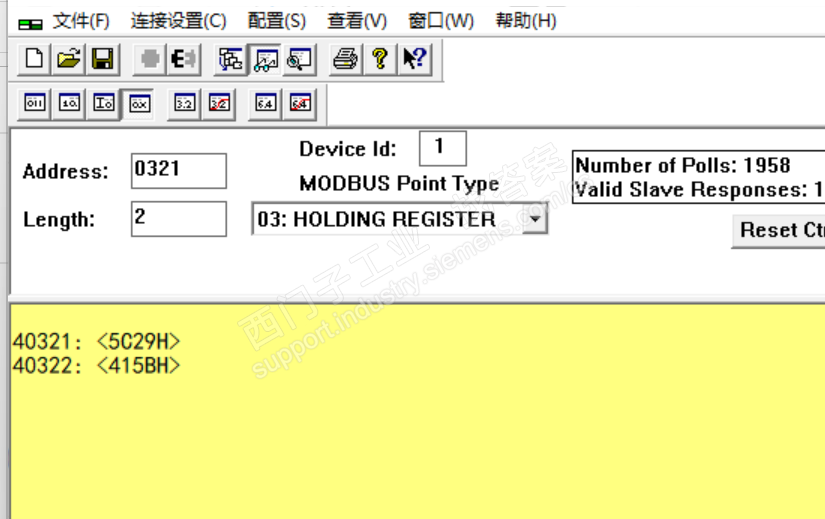The height and width of the screenshot is (519, 825).
Task: Open a file using the folder icon
Action: coord(68,59)
